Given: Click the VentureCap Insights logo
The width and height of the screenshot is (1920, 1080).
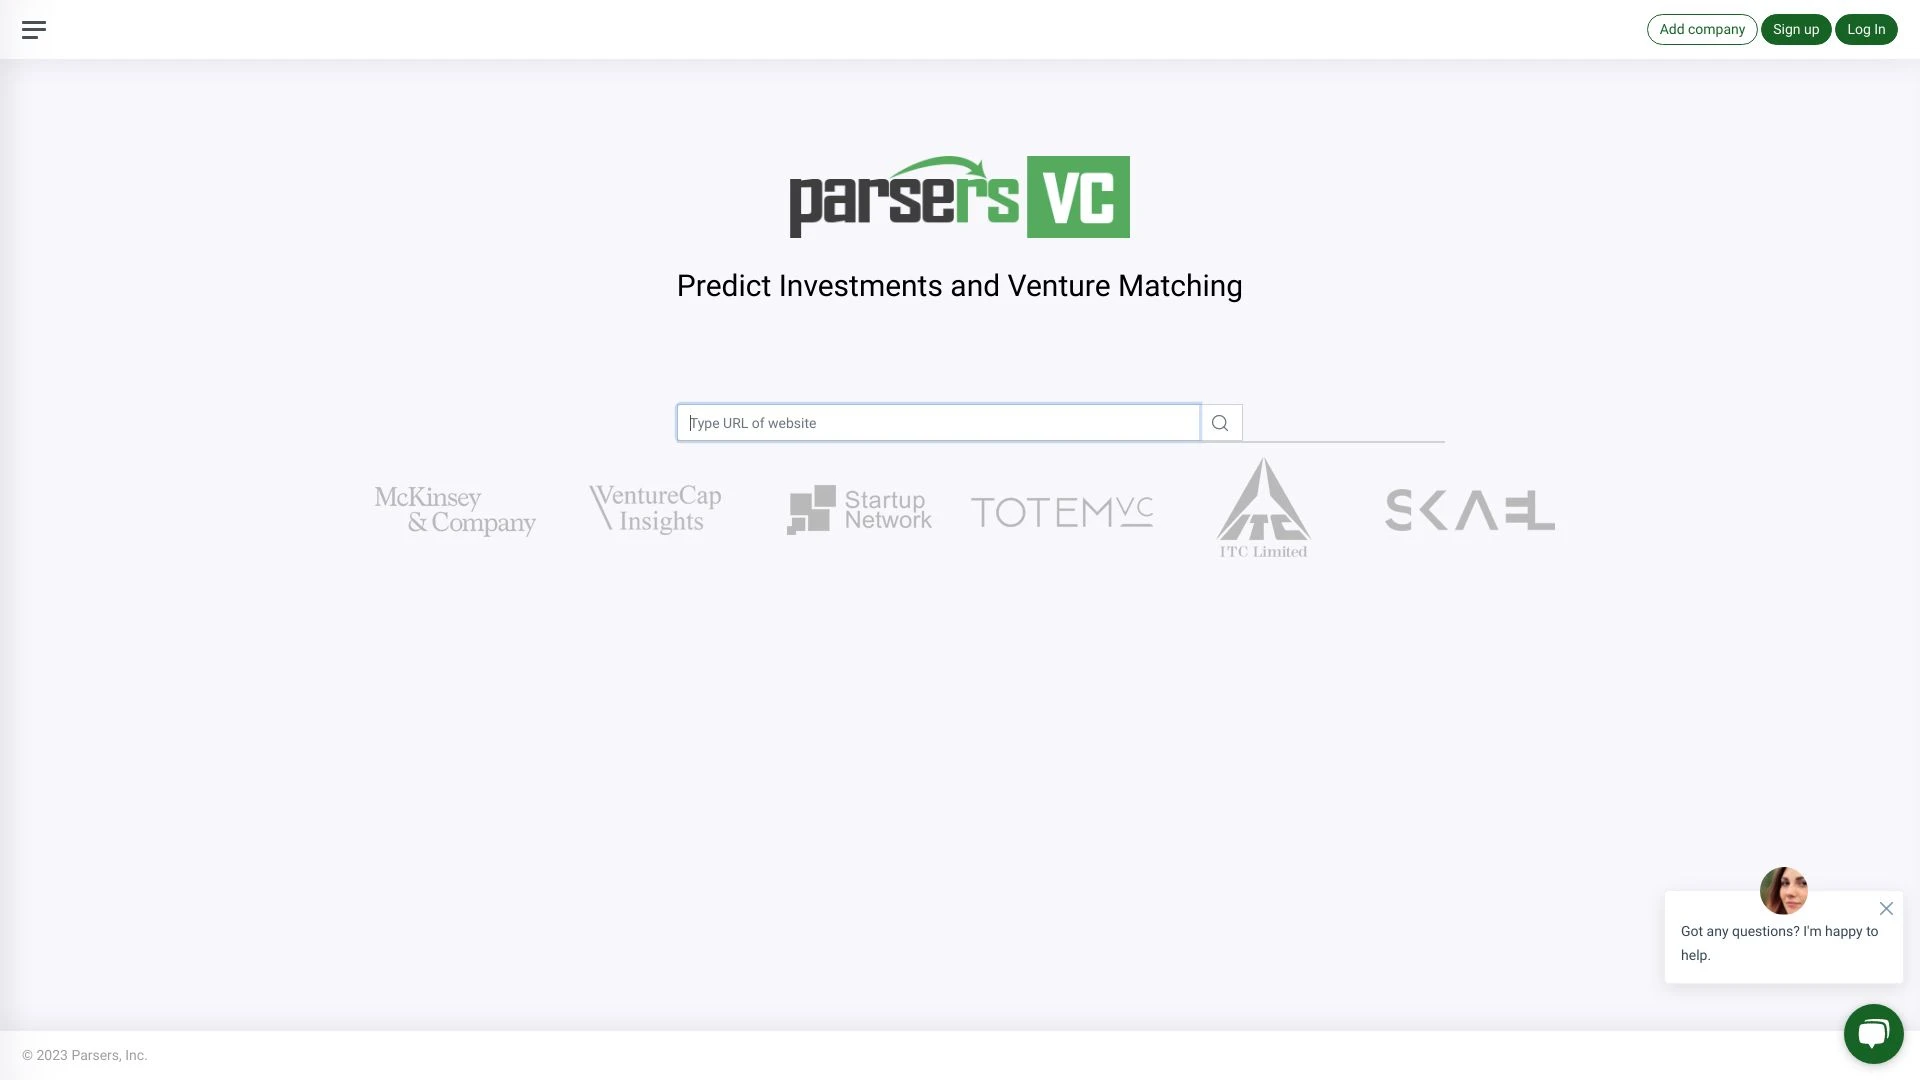Looking at the screenshot, I should point(655,508).
